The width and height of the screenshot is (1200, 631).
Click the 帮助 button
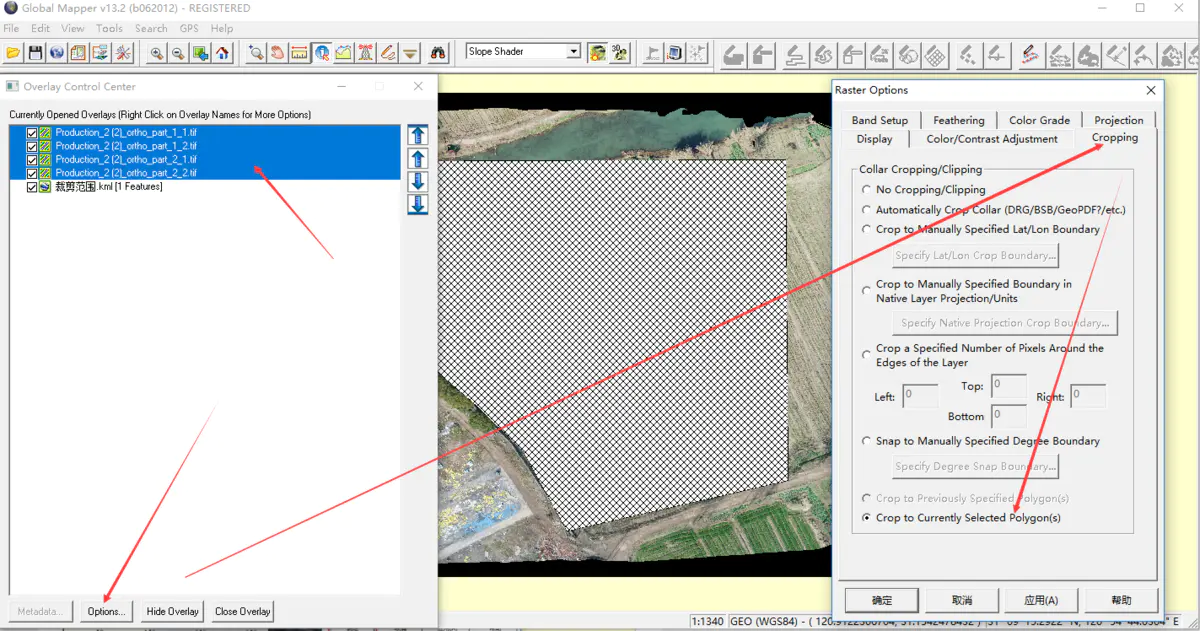click(1121, 600)
